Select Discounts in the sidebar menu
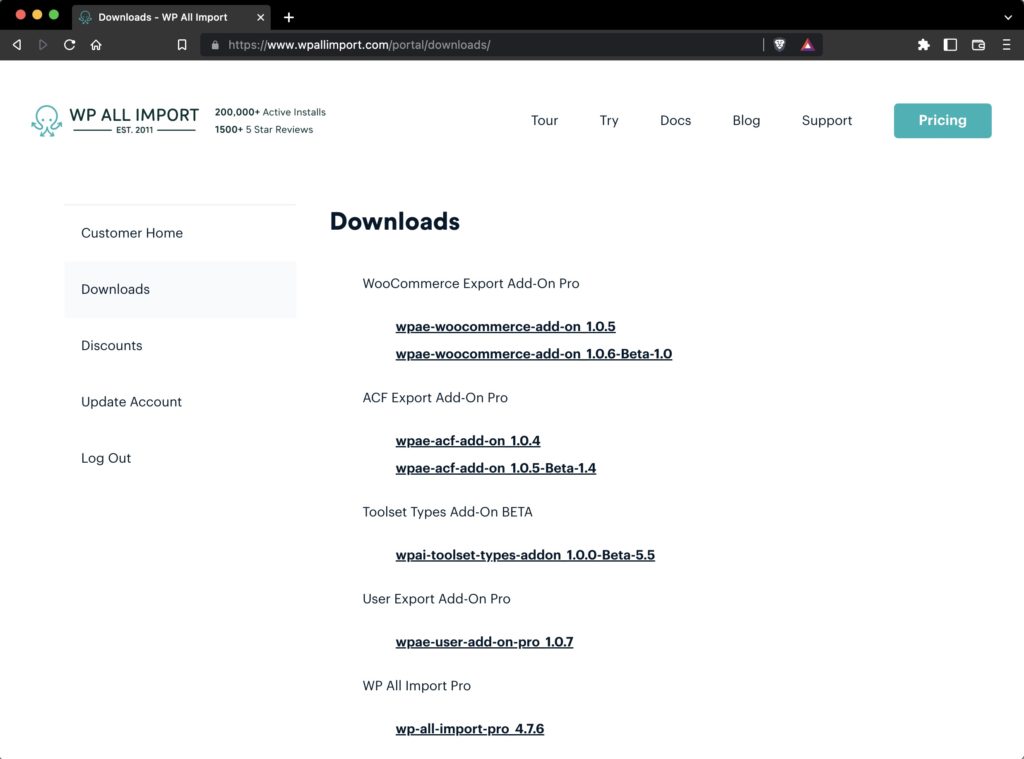Screen dimensions: 1024x759 111,345
